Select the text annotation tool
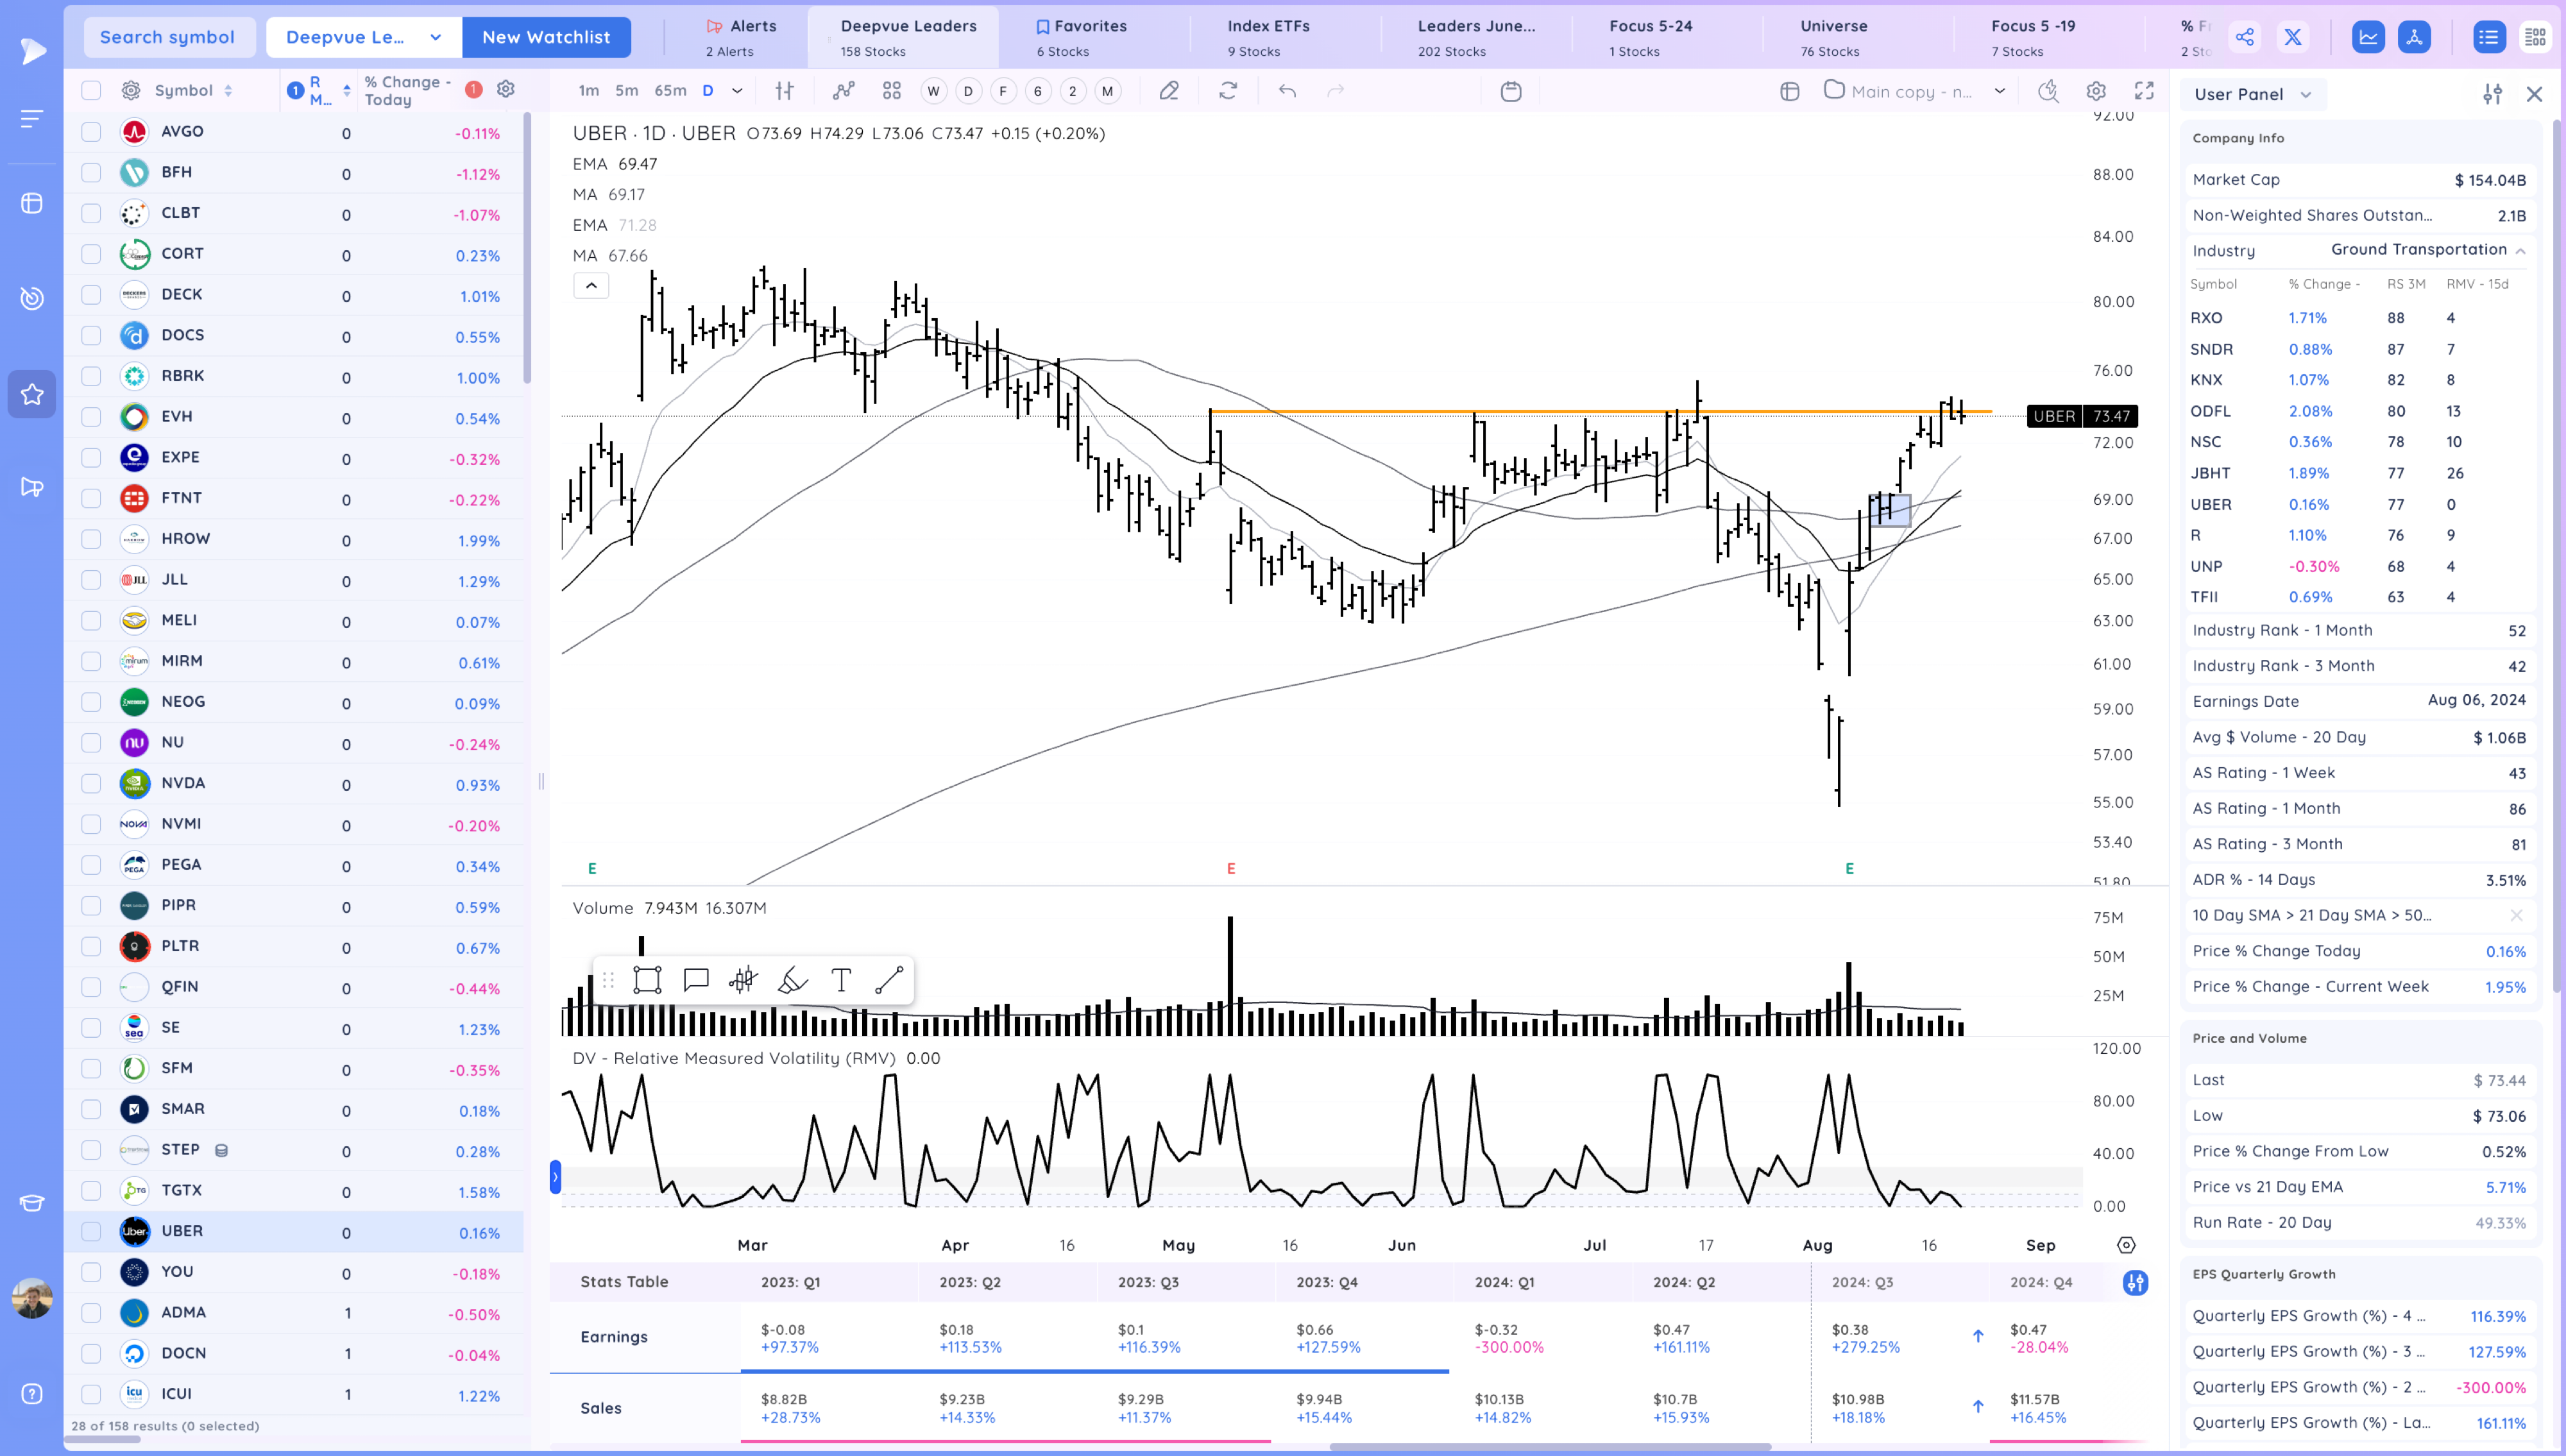2566x1456 pixels. coord(841,980)
